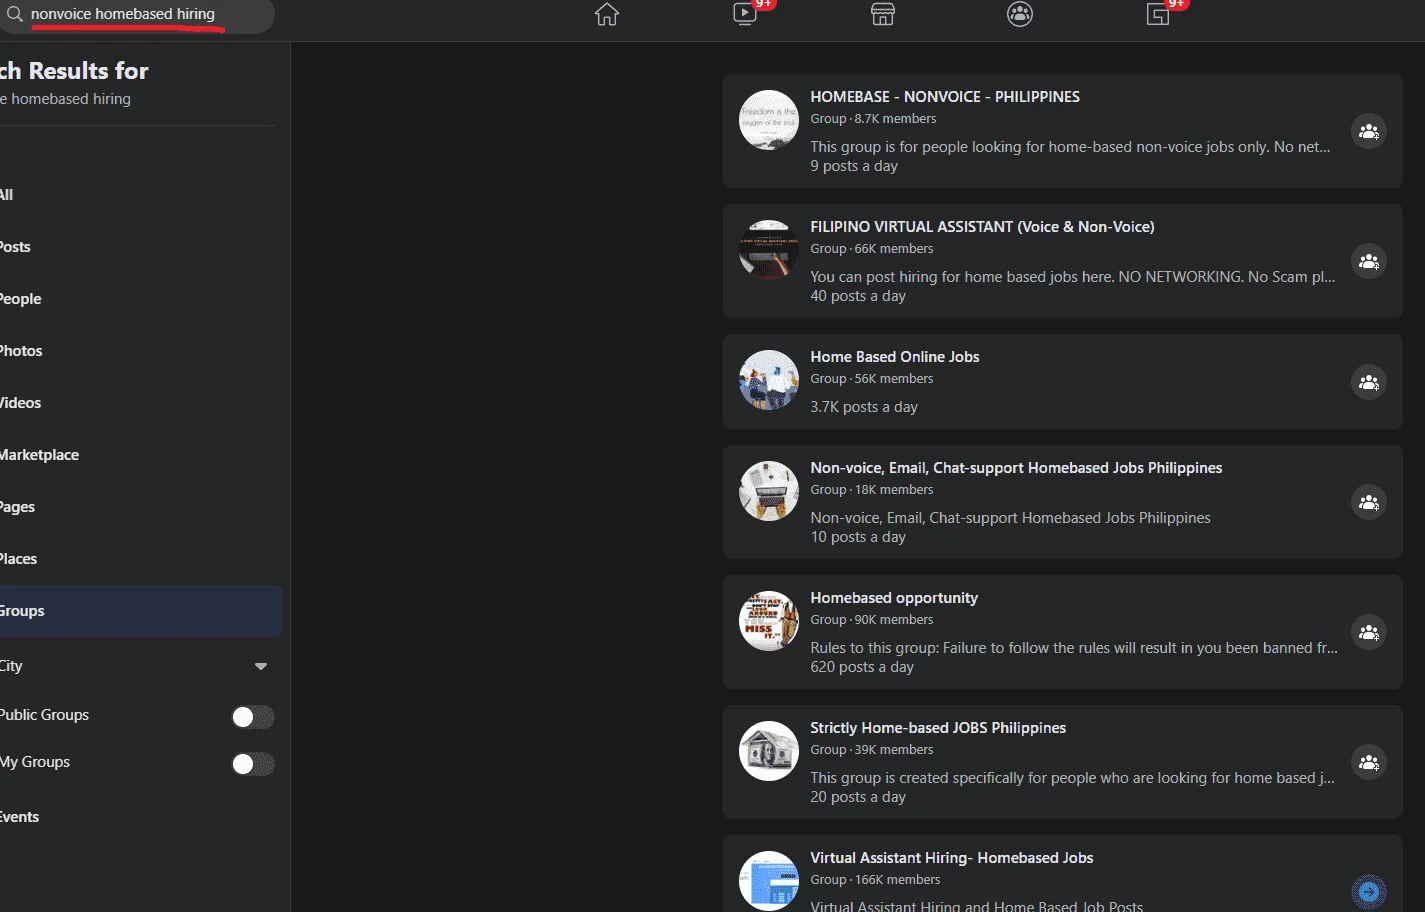
Task: Click the 'Group · 39K members' text
Action: 872,750
